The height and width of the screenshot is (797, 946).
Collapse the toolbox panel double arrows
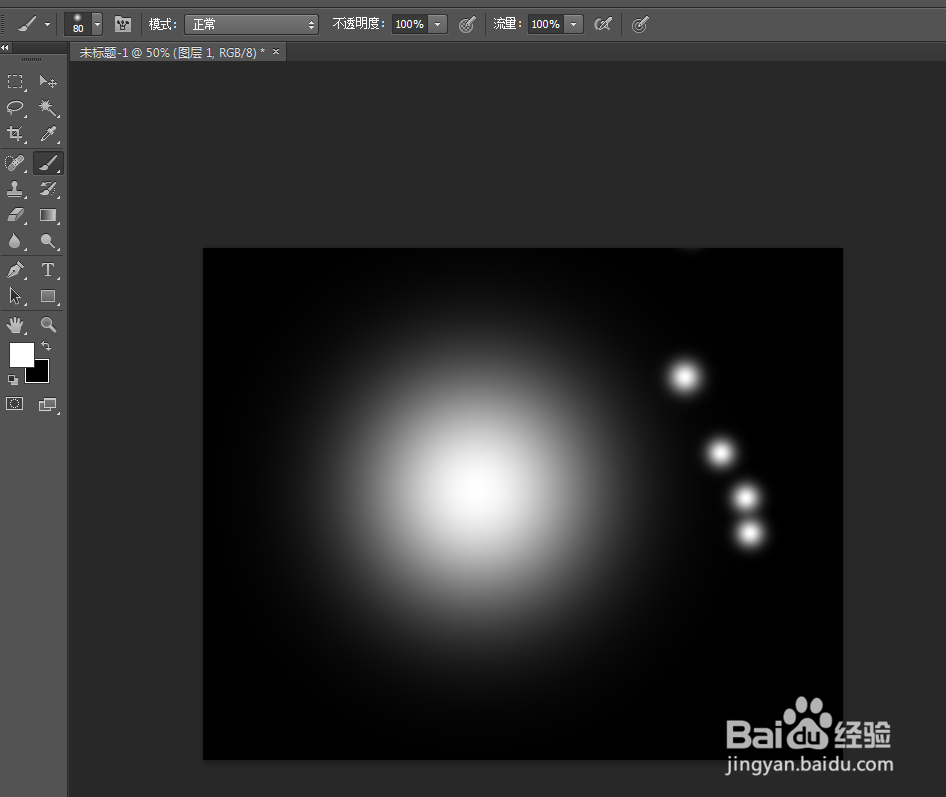(5, 48)
